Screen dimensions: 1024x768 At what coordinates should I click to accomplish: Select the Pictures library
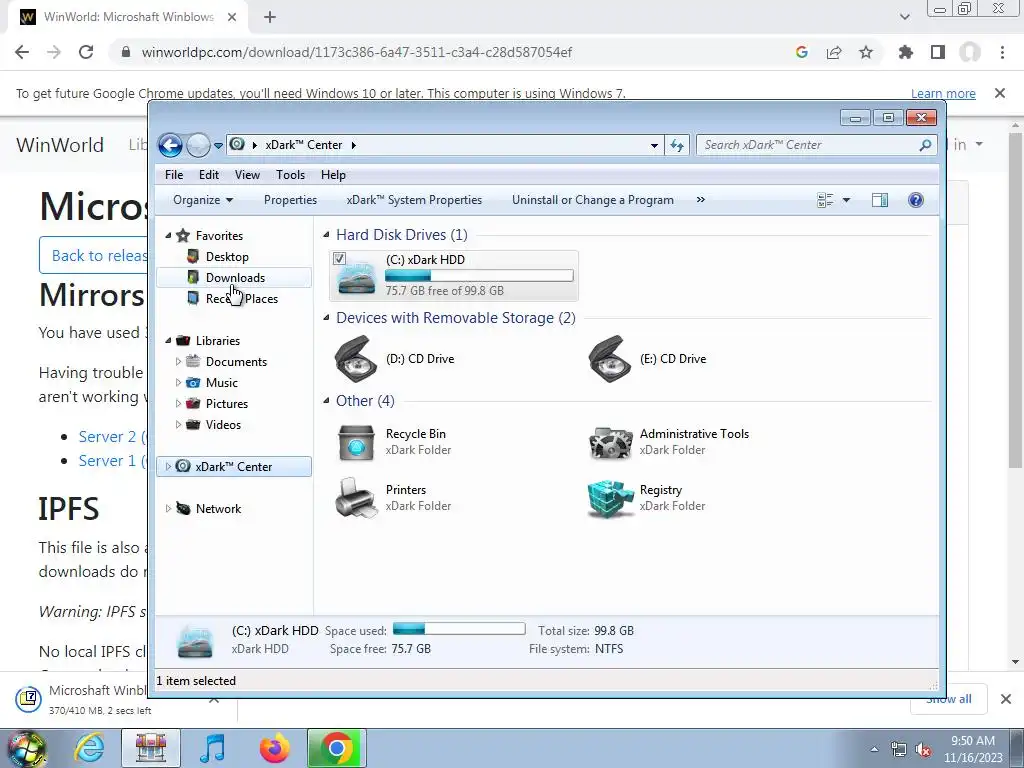point(227,404)
